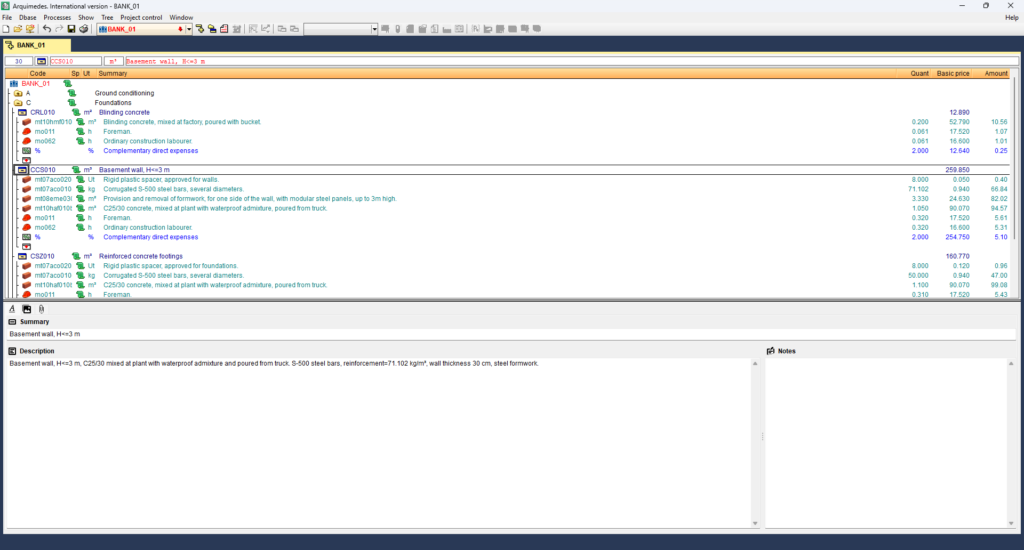Click the Description panel icon

(12, 351)
